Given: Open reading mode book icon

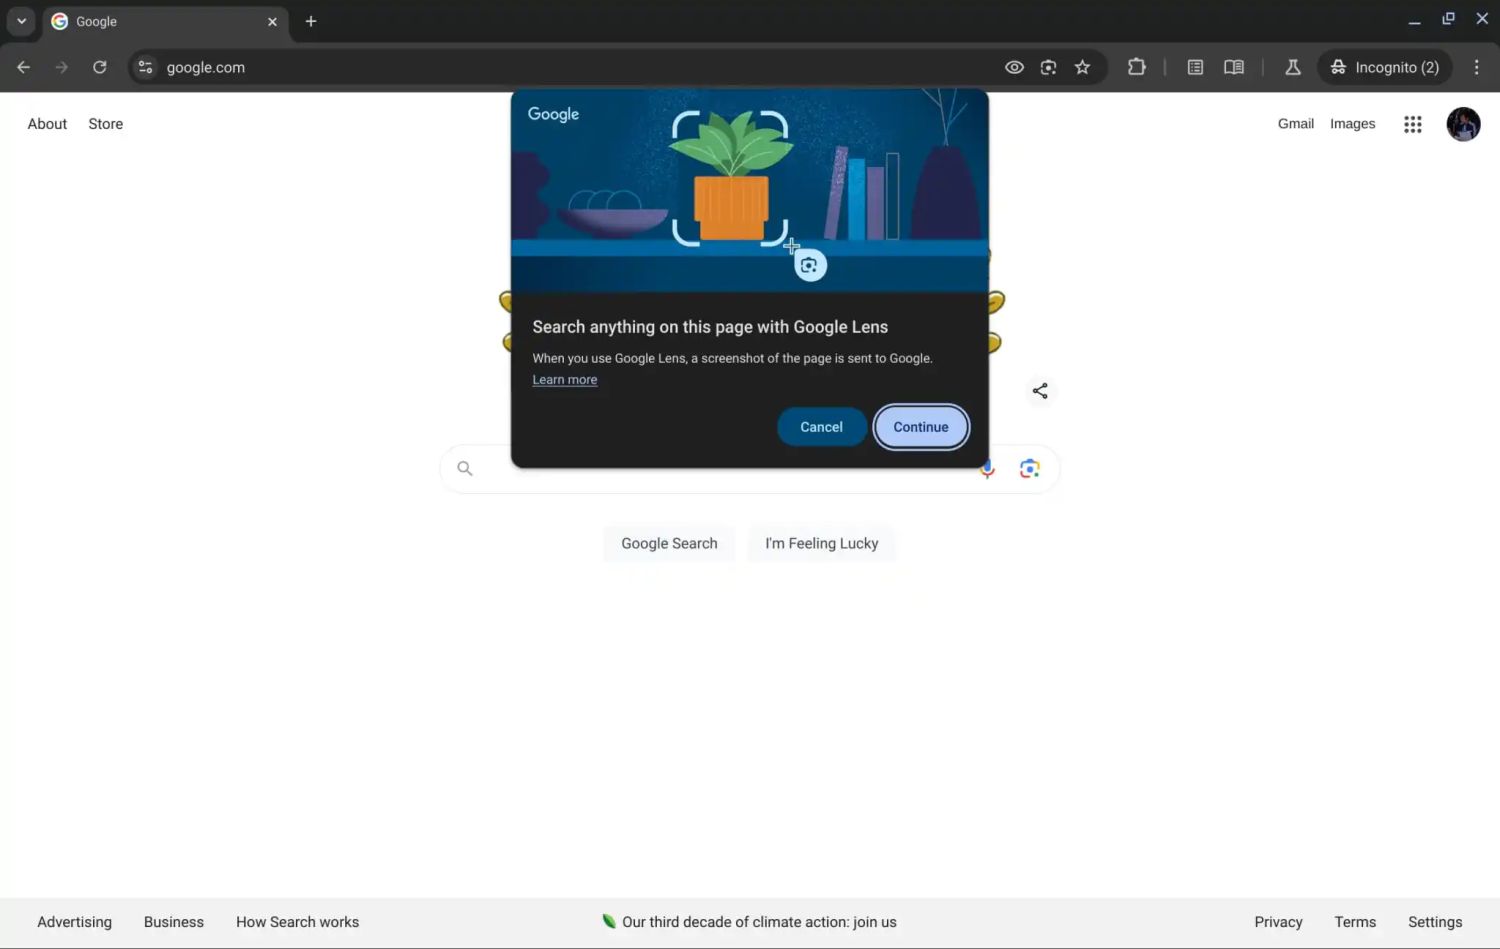Looking at the screenshot, I should click(1234, 67).
